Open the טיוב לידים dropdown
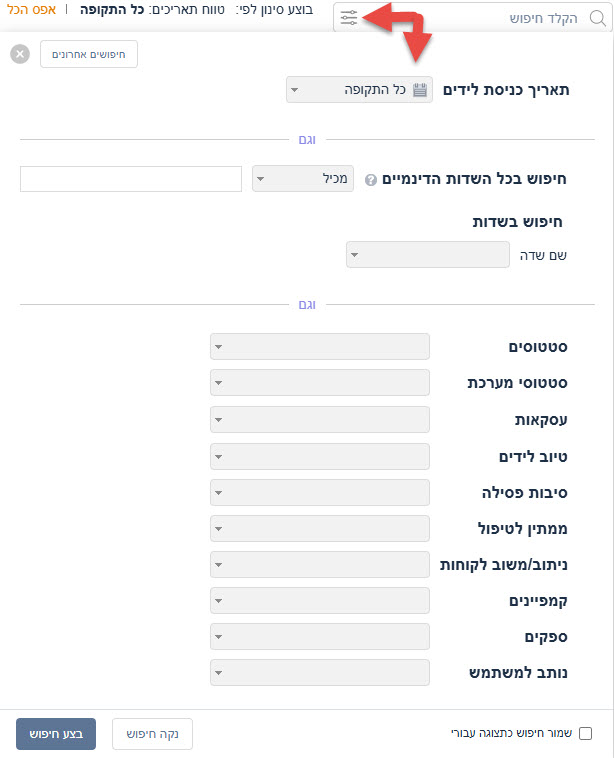Image resolution: width=614 pixels, height=758 pixels. pos(320,456)
